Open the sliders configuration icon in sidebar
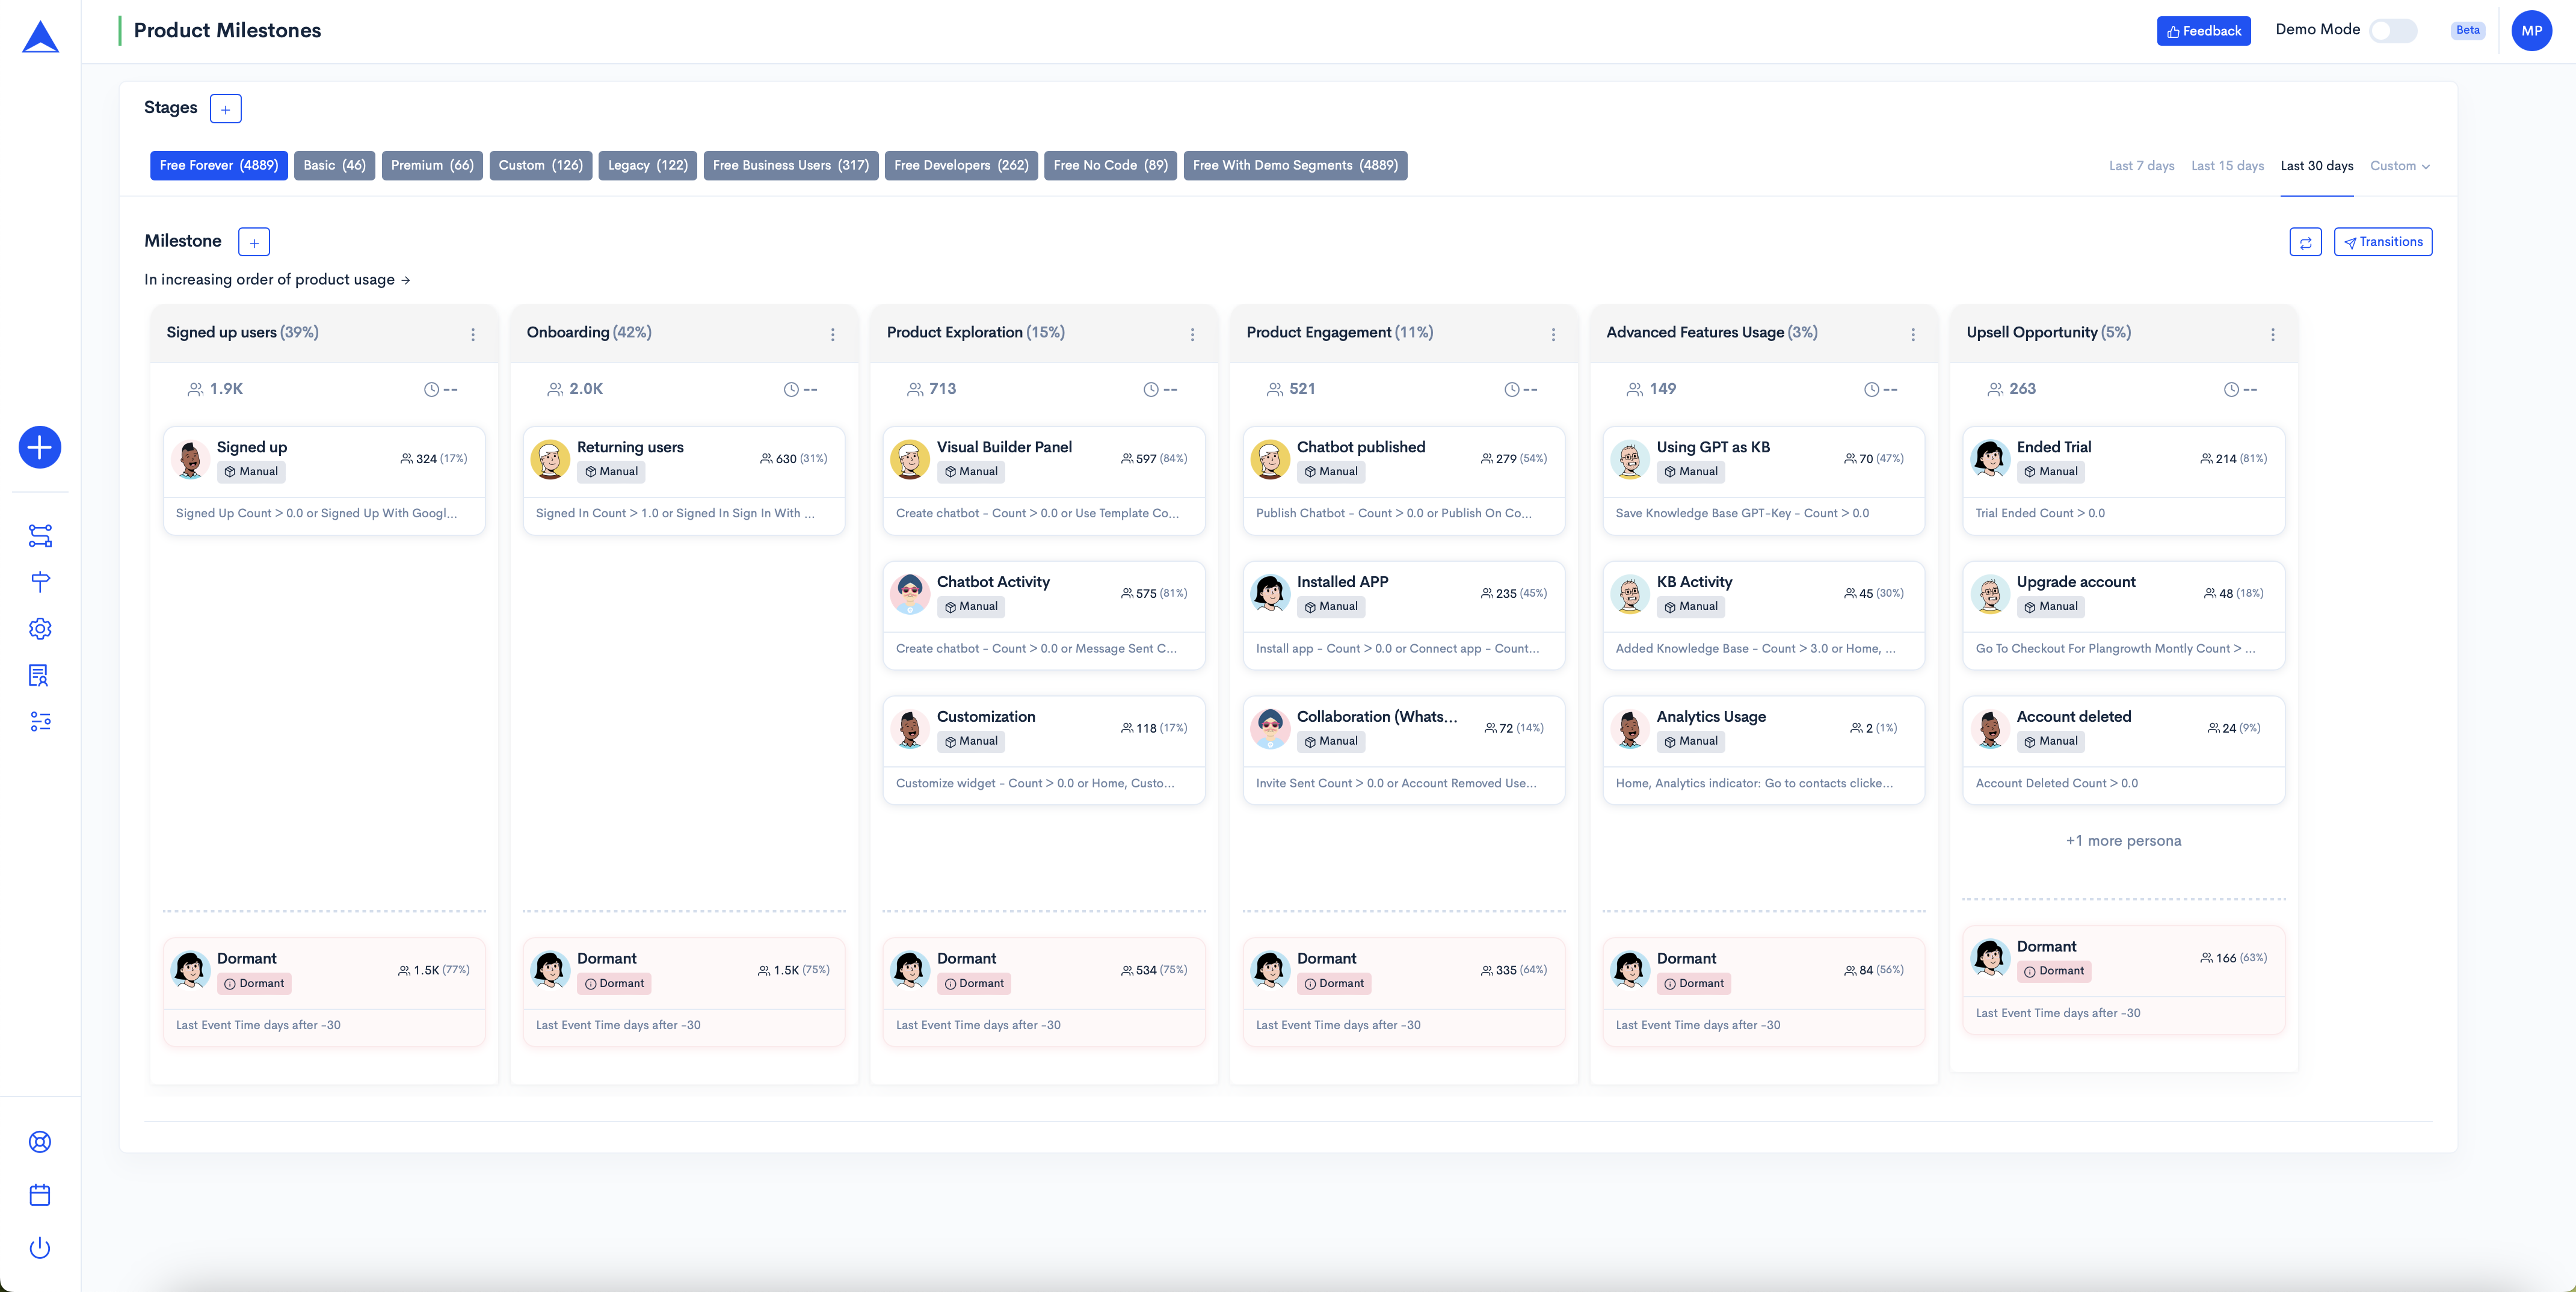Screen dimensions: 2576x1292 coord(40,721)
